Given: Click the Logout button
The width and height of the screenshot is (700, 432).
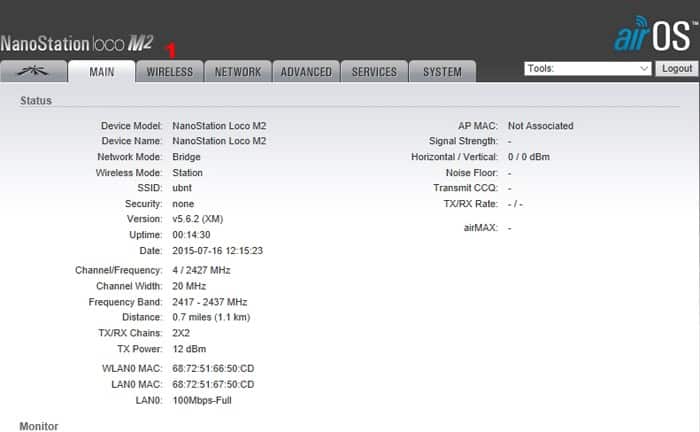Looking at the screenshot, I should tap(677, 68).
